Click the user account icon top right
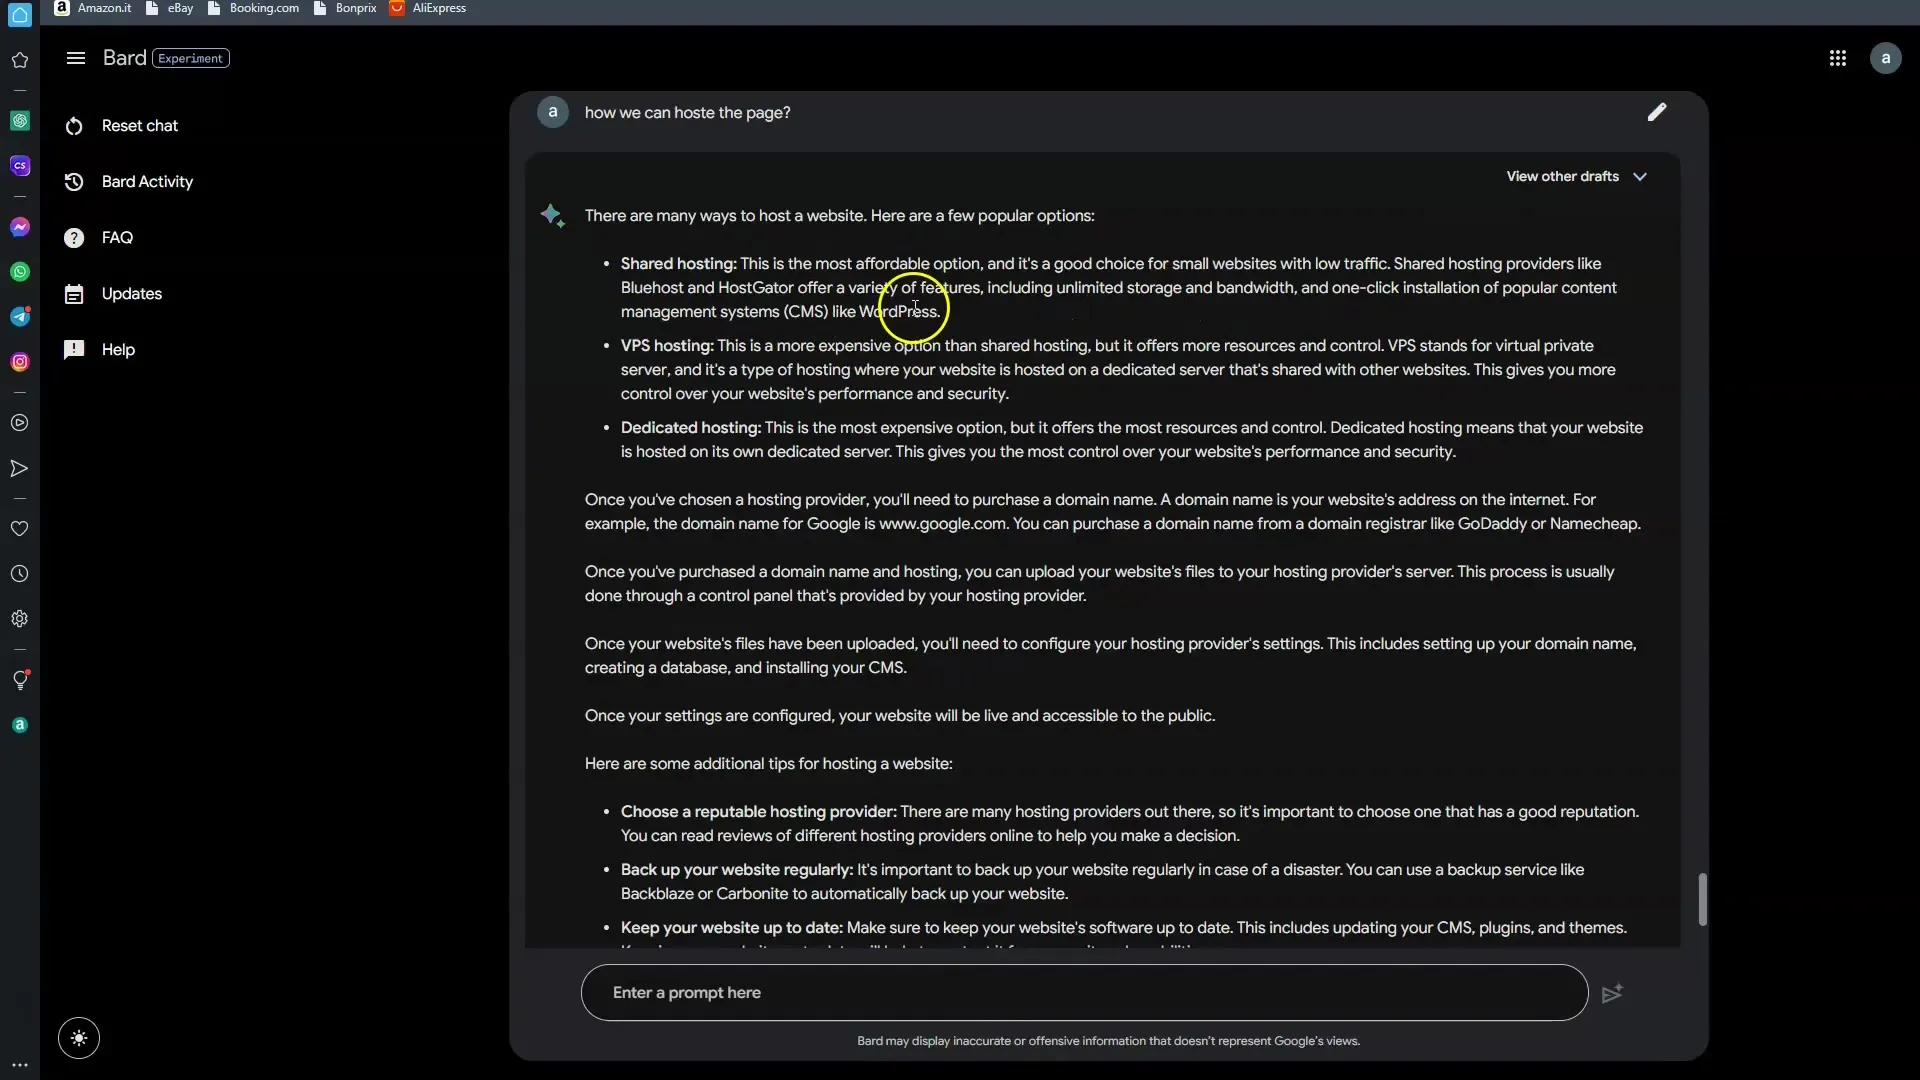This screenshot has width=1920, height=1080. [x=1886, y=58]
